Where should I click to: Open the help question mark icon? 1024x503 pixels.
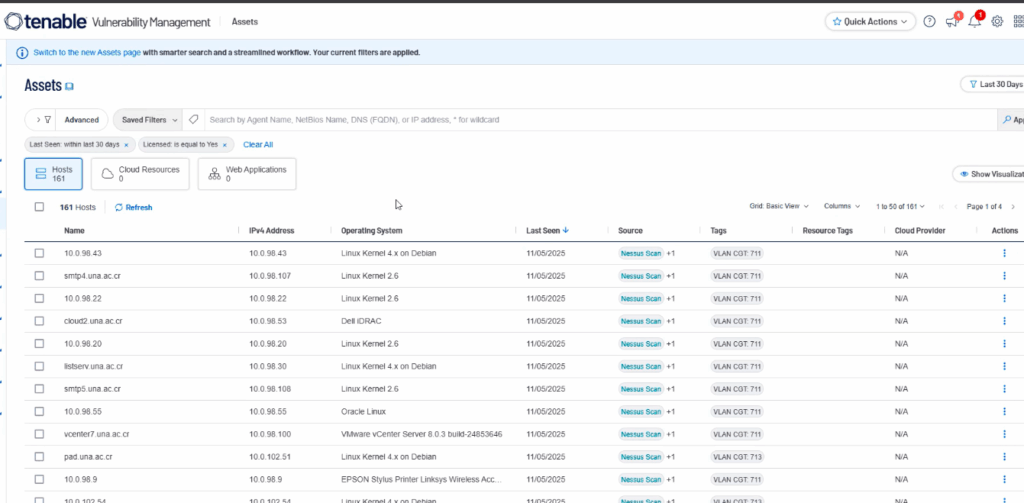pyautogui.click(x=929, y=21)
